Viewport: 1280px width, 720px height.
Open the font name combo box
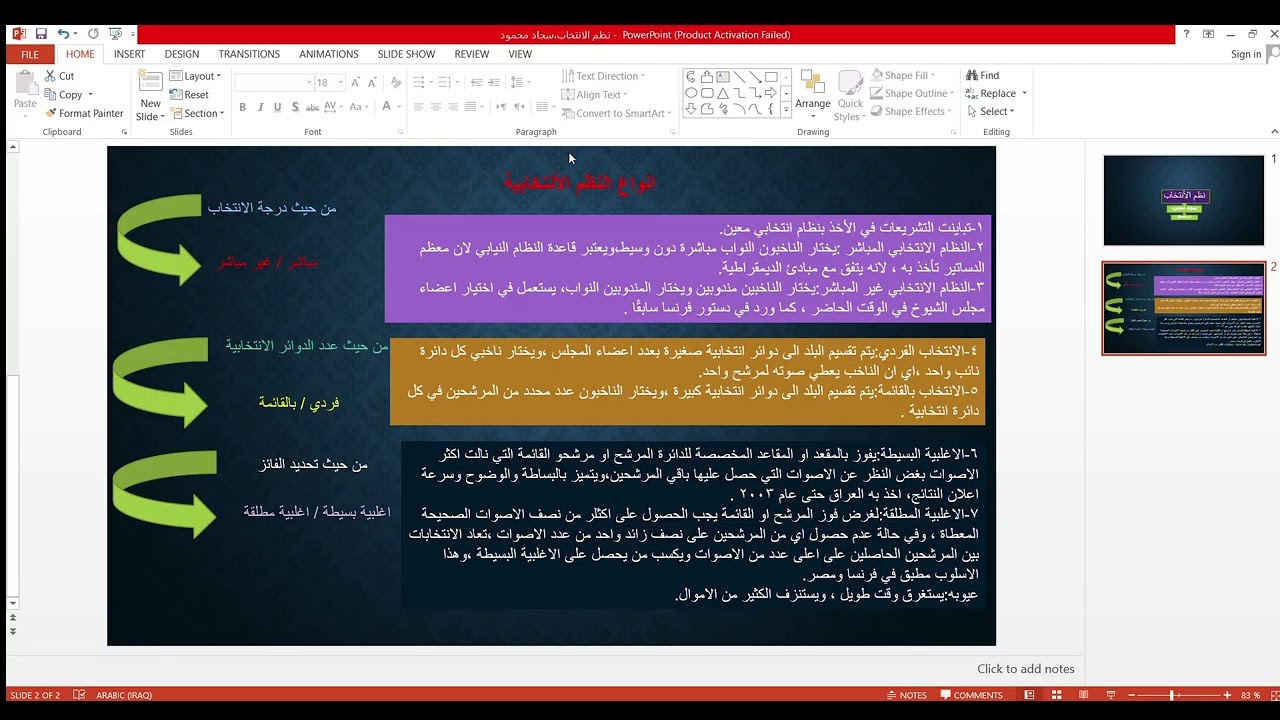point(274,83)
